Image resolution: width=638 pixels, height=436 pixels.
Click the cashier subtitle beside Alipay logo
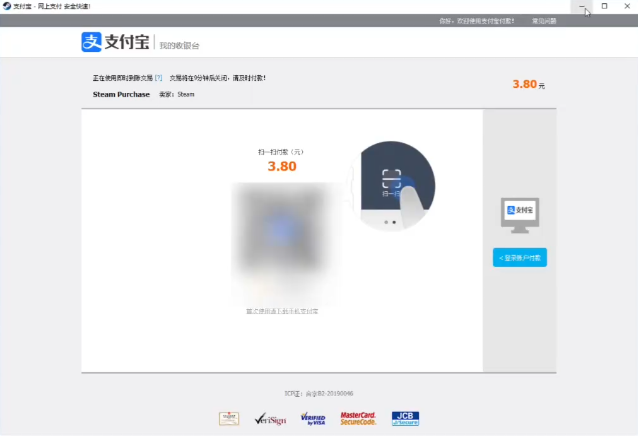[x=179, y=46]
